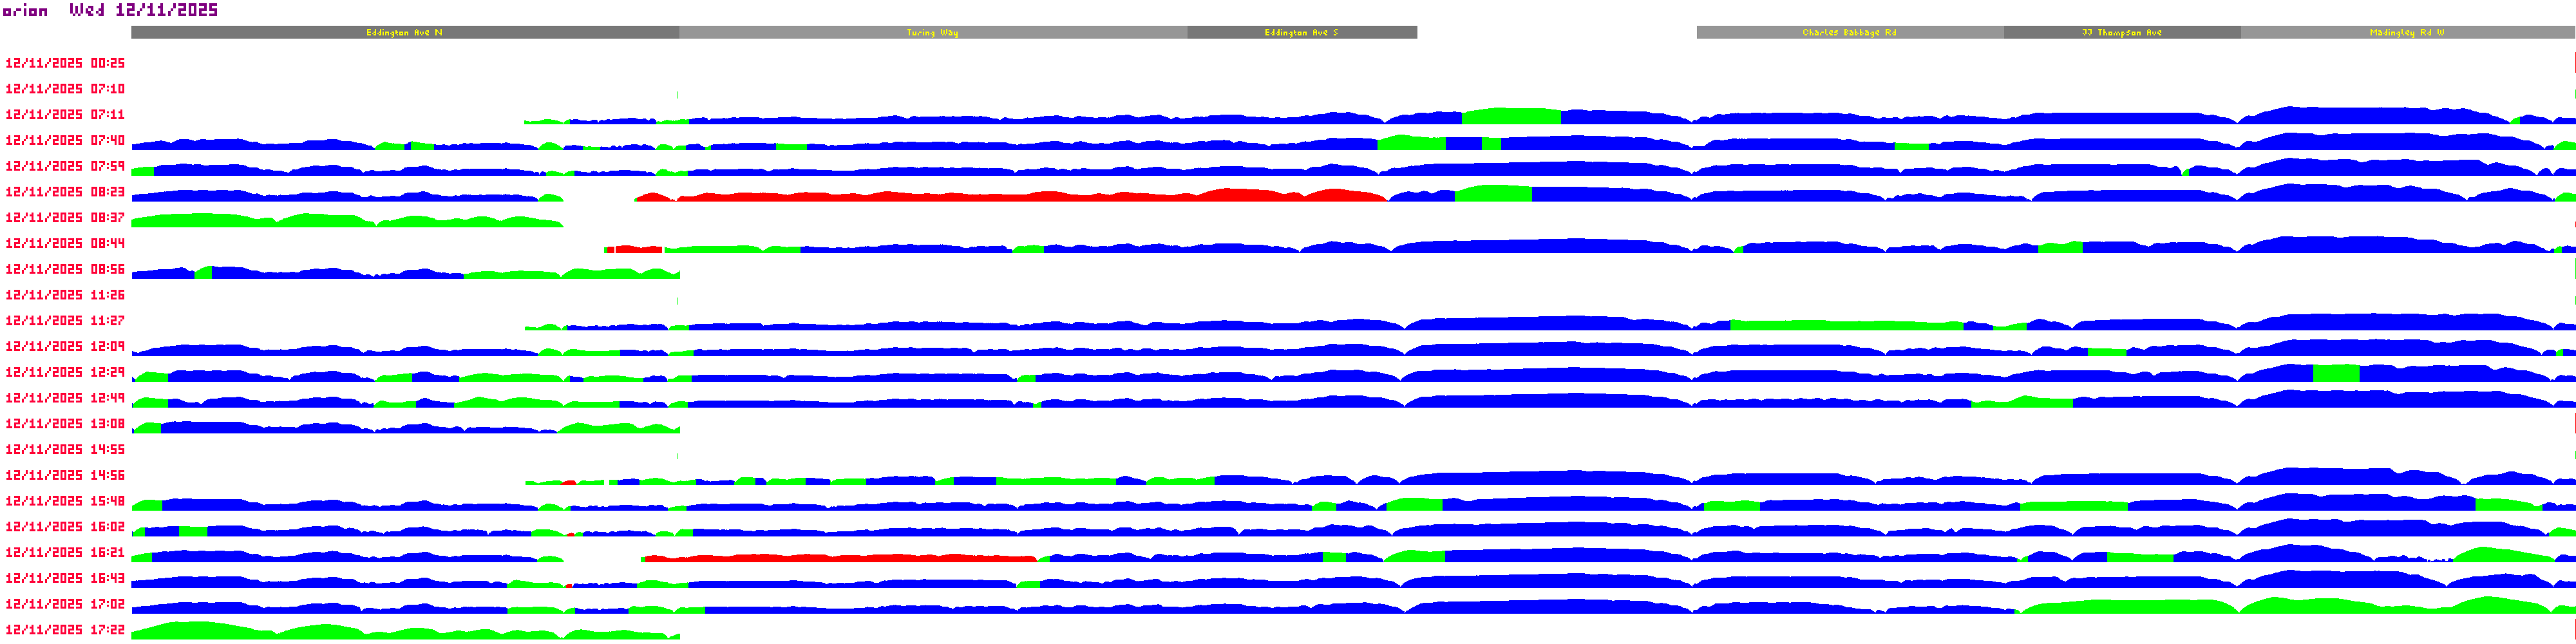Click the JJ Thompson Ave header segment
The width and height of the screenshot is (2576, 644).
click(x=2121, y=33)
